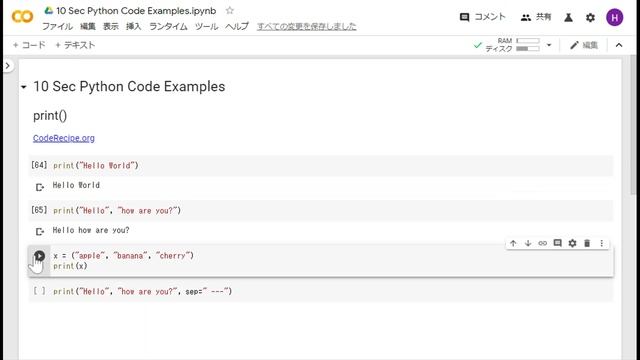Open the runtime connection dropdown arrow

549,45
